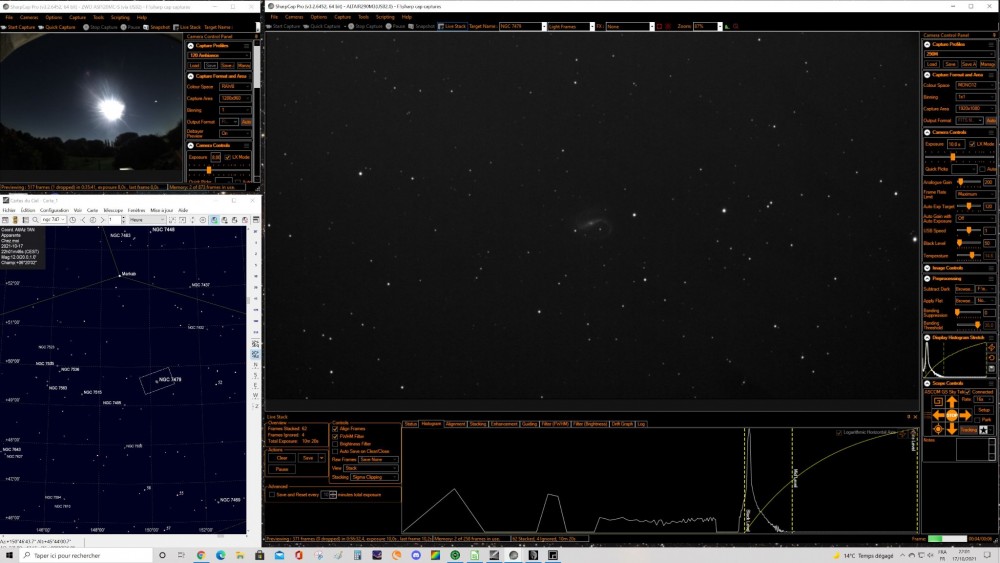Toggle the Connected checkbox in Scope Controls
Image resolution: width=1000 pixels, height=563 pixels.
(967, 392)
